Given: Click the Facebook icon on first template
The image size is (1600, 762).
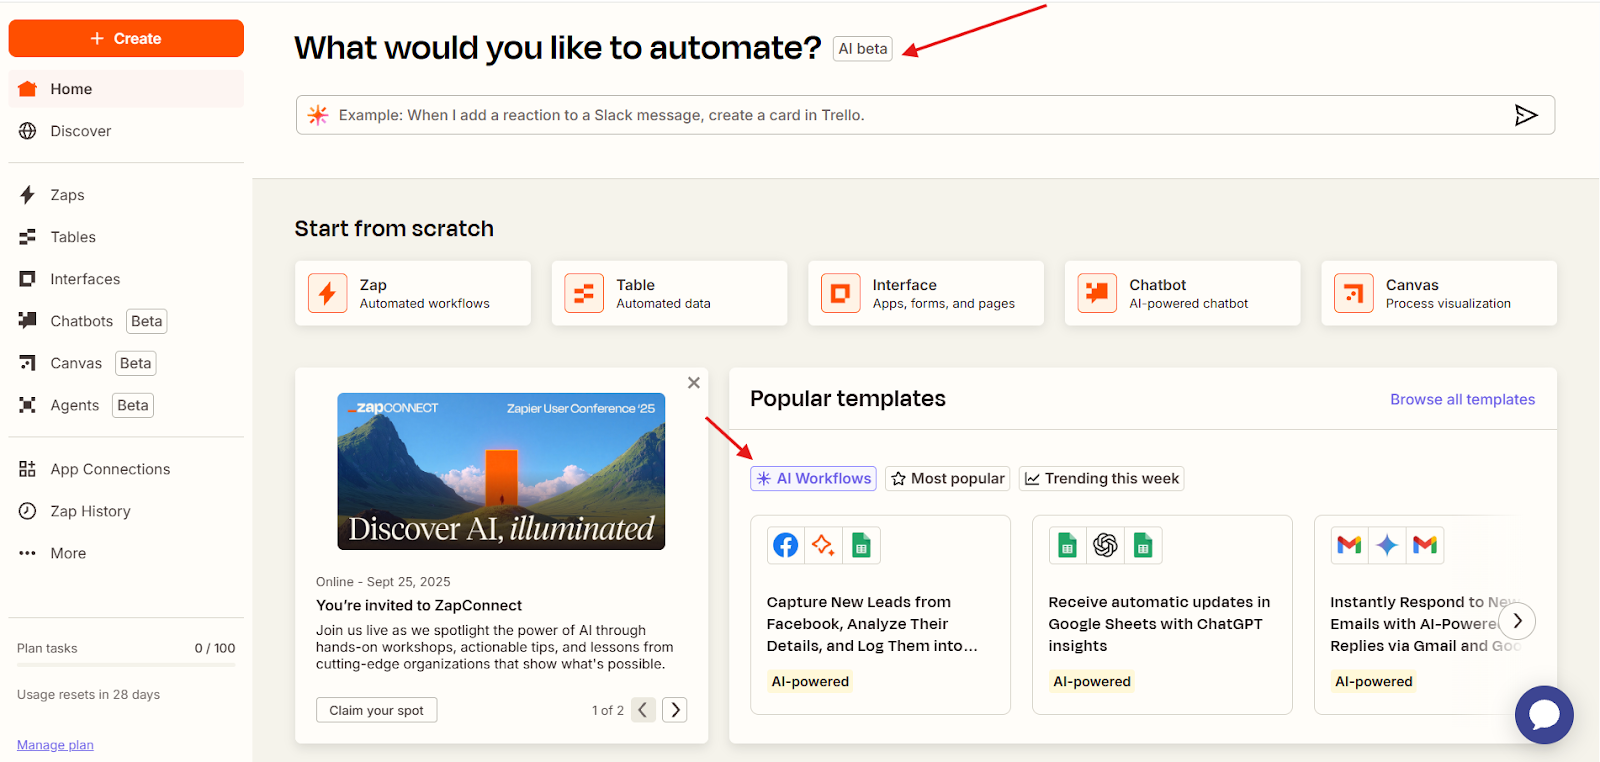Looking at the screenshot, I should coord(786,545).
